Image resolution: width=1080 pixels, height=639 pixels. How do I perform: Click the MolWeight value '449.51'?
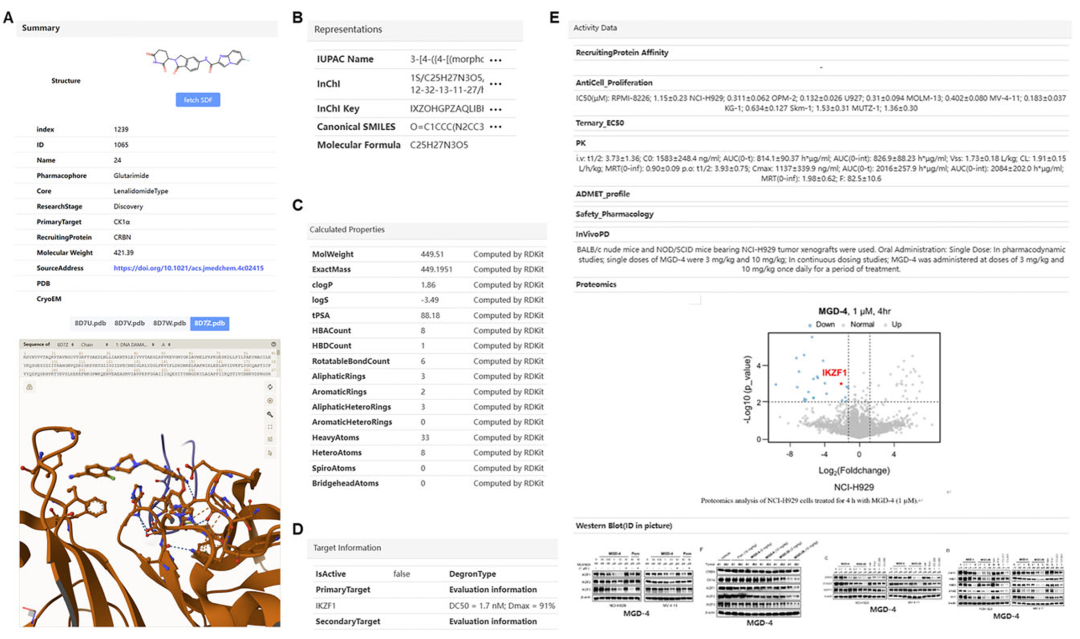click(432, 254)
